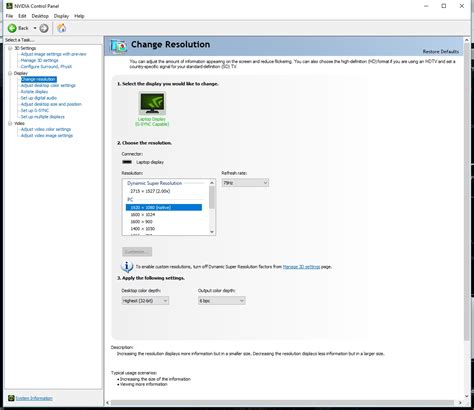Screen dimensions: 474x410
Task: Open Adjust video image settings
Action: coord(47,136)
